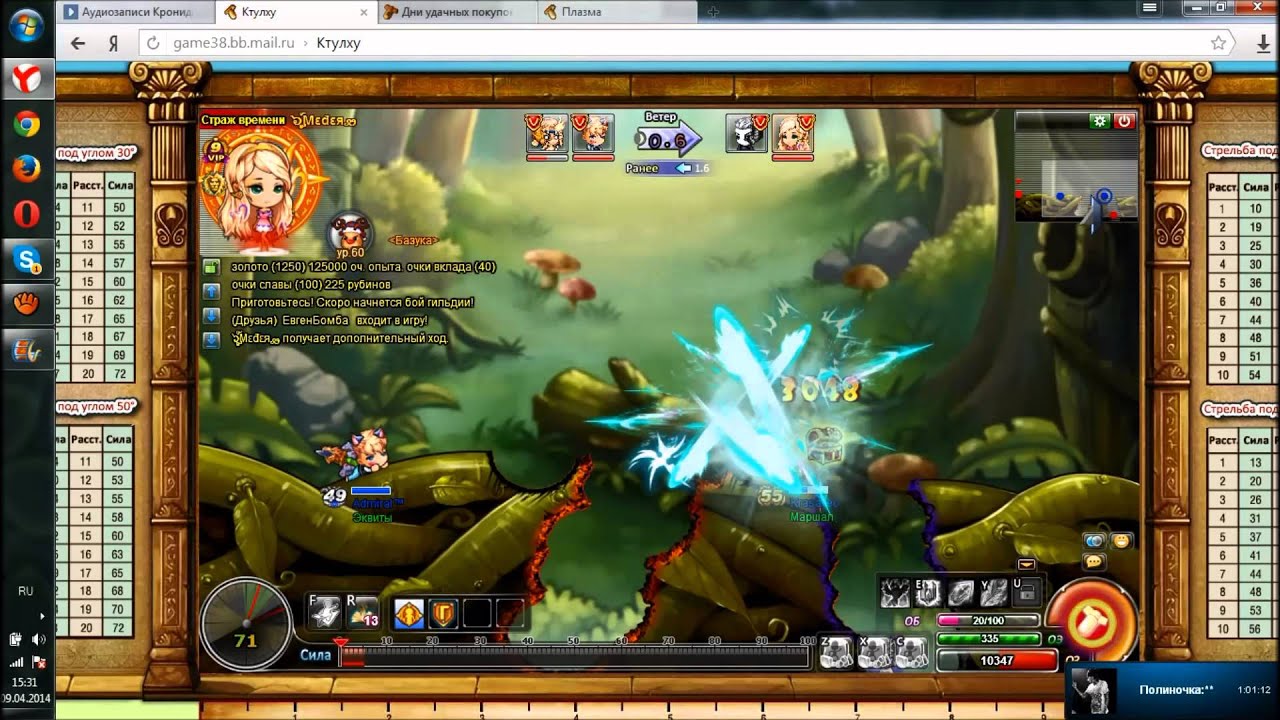
Task: Toggle chat lock with the green padlock
Action: pyautogui.click(x=211, y=267)
